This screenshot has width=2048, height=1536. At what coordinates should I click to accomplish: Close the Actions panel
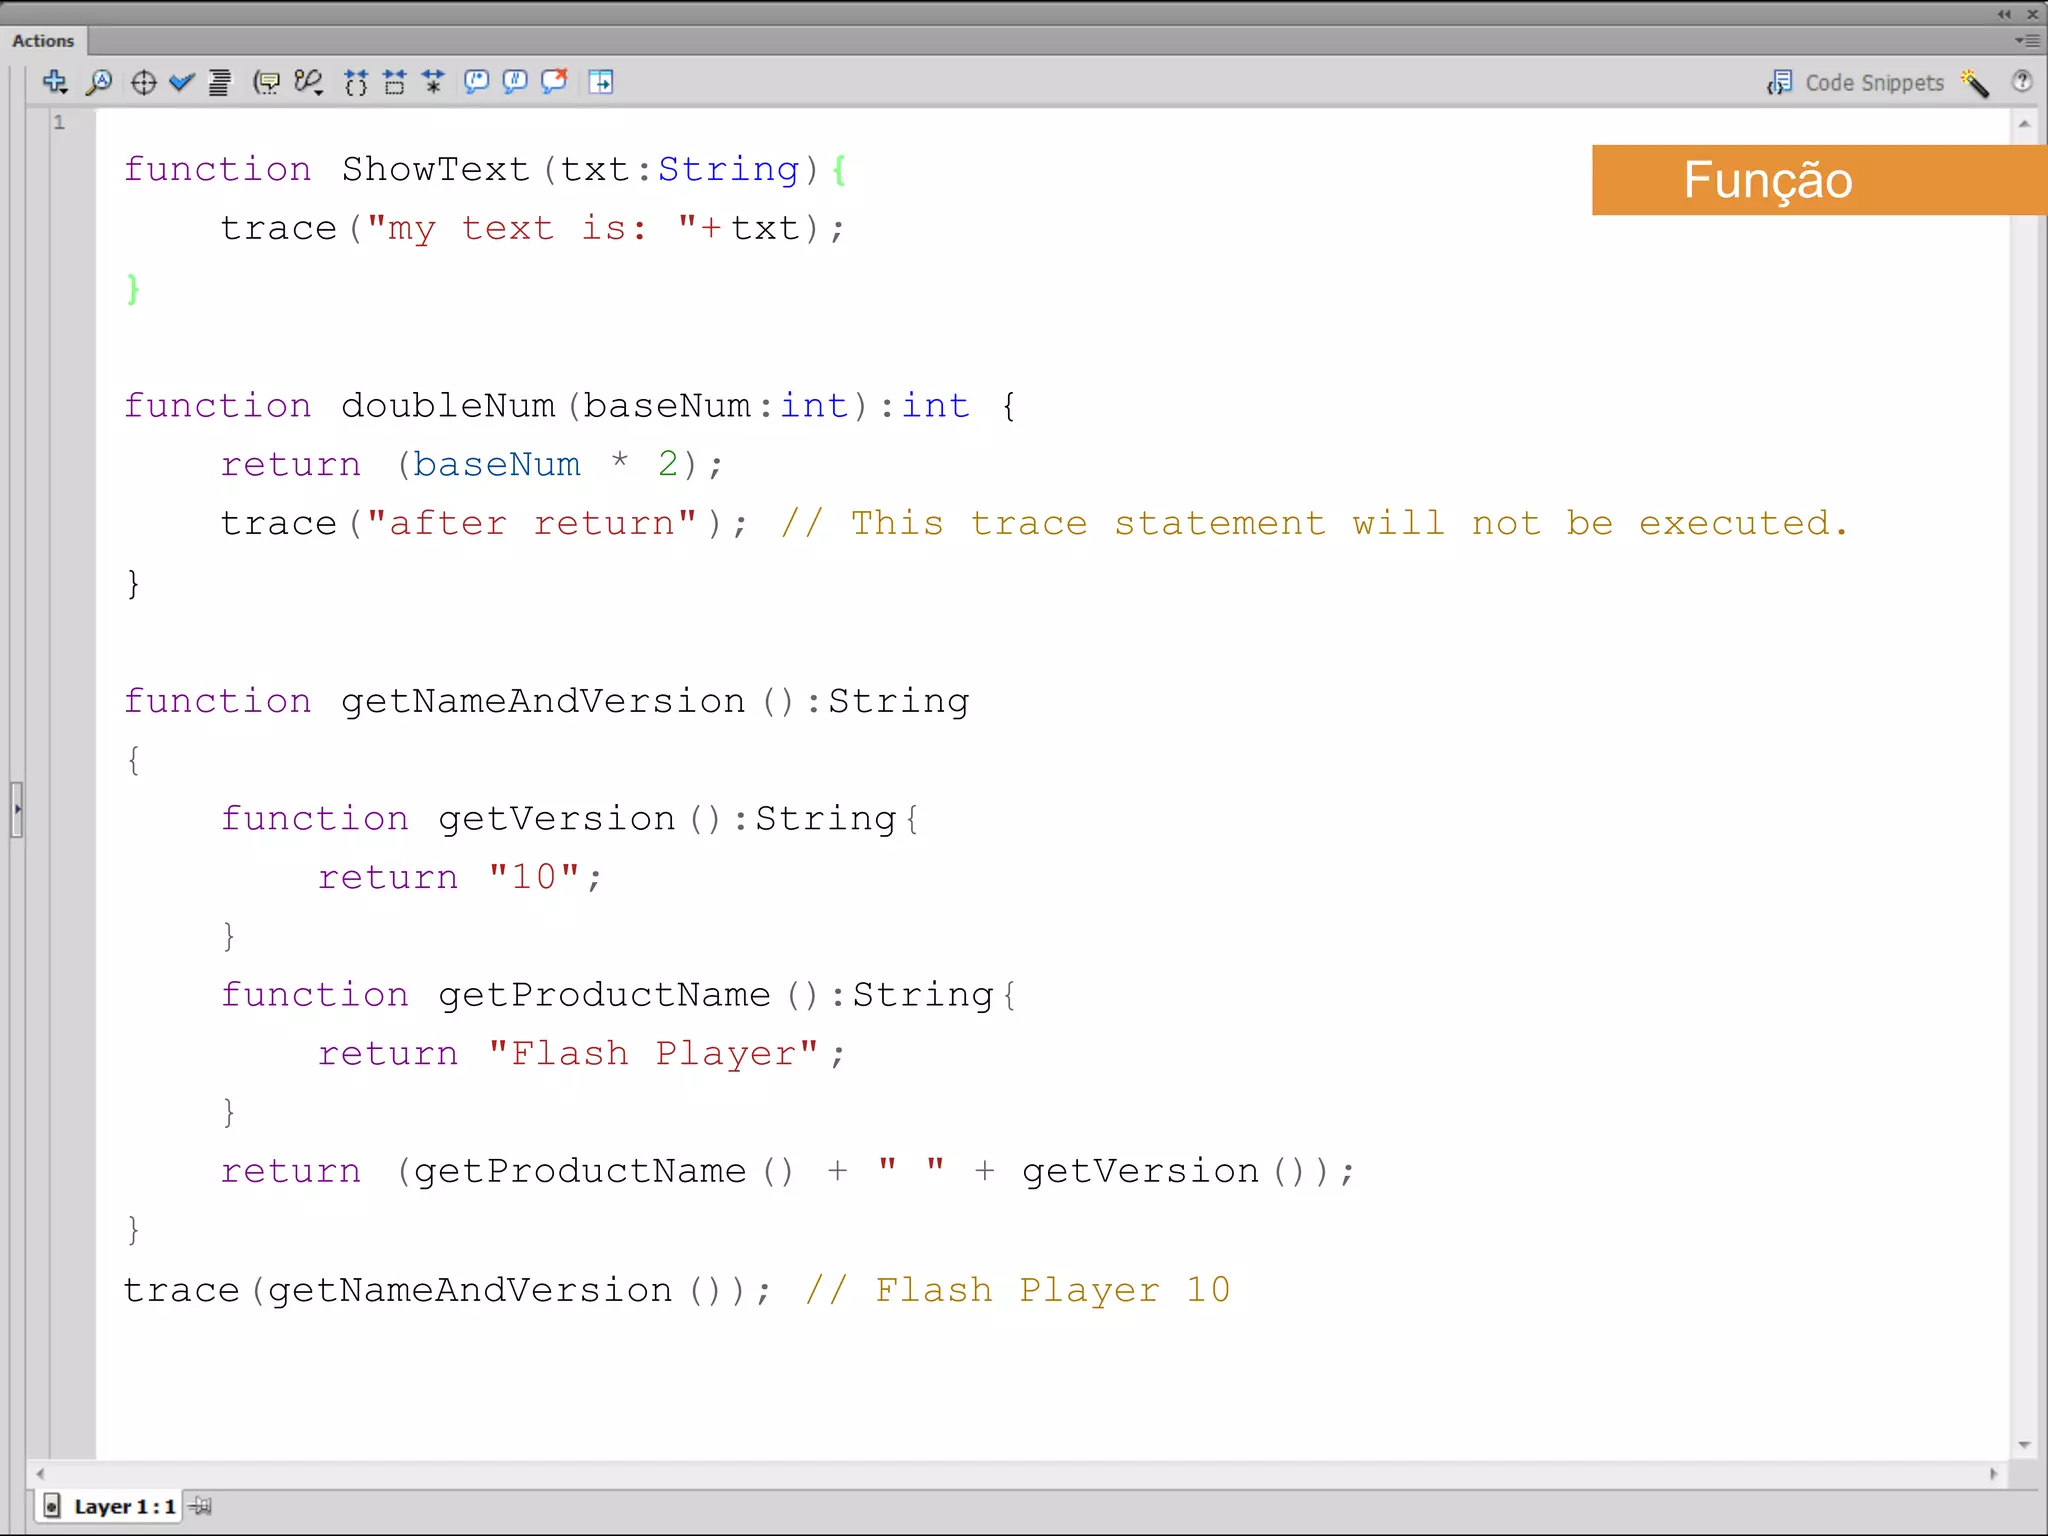tap(2032, 14)
